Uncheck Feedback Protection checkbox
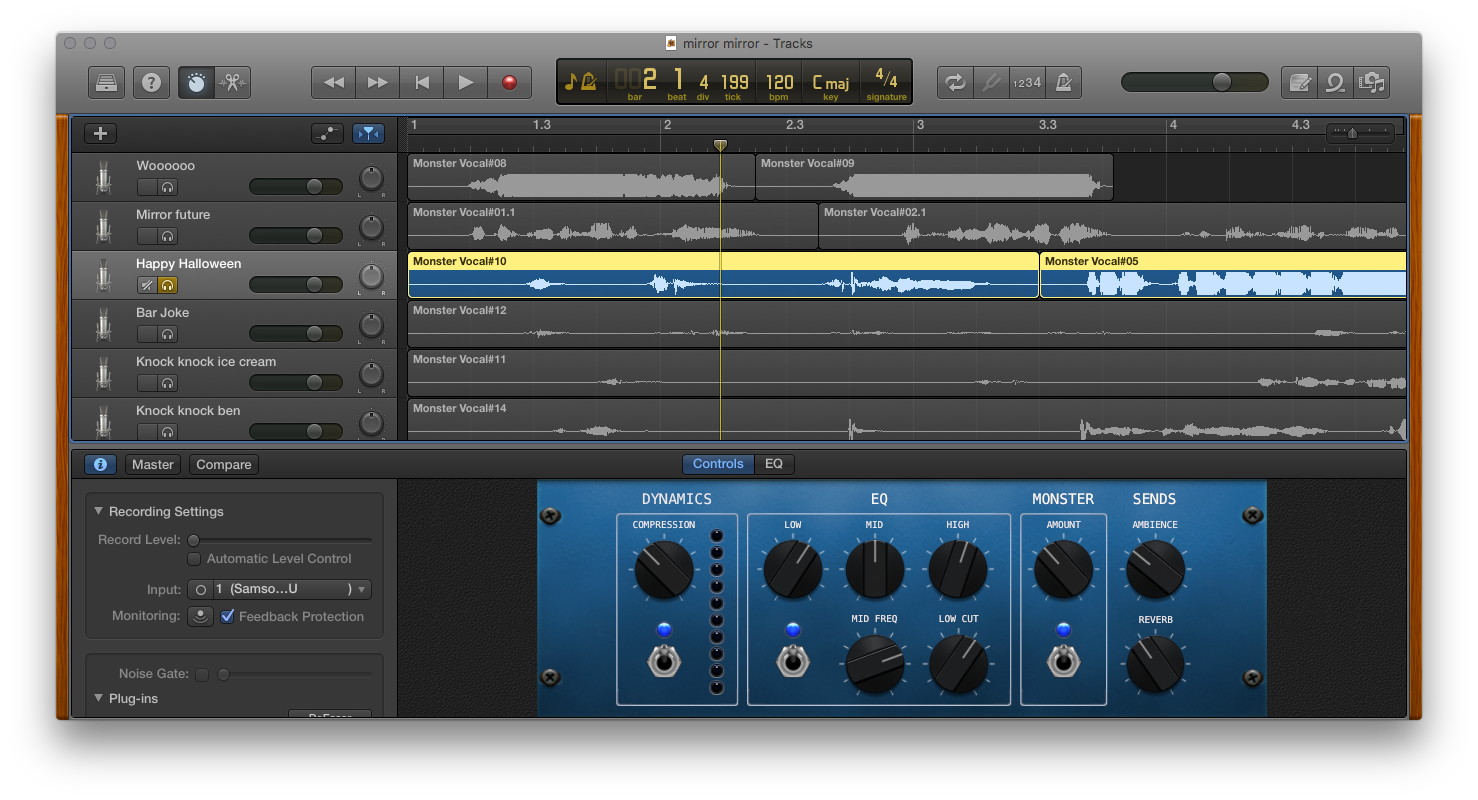Image resolution: width=1478 pixels, height=800 pixels. coord(228,616)
